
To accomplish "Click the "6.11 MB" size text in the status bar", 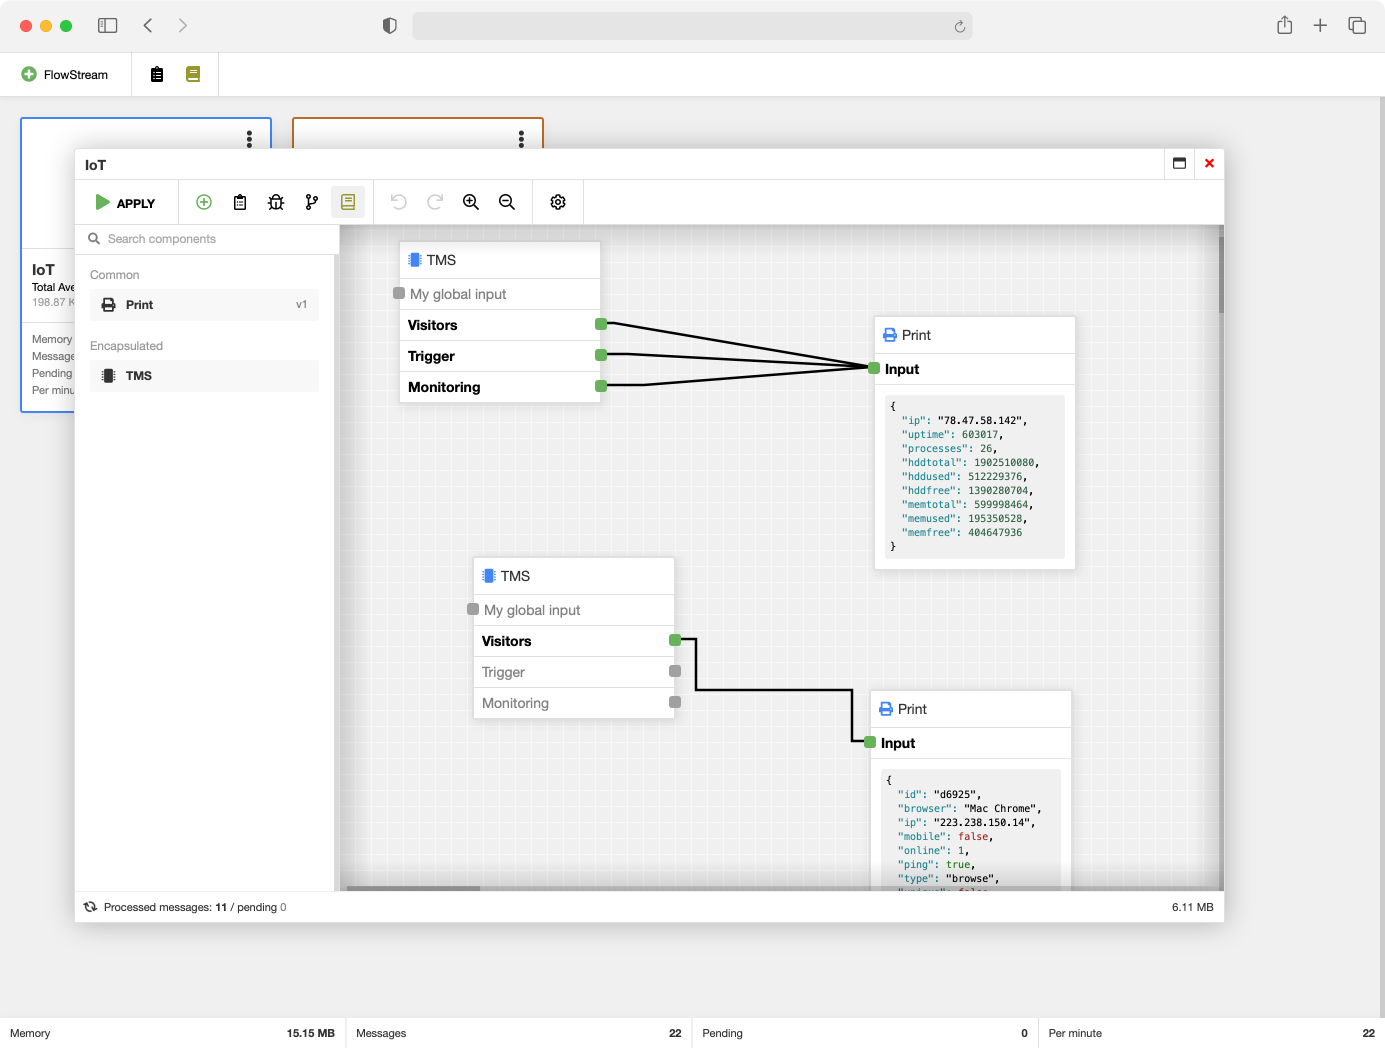I will click(x=1192, y=907).
